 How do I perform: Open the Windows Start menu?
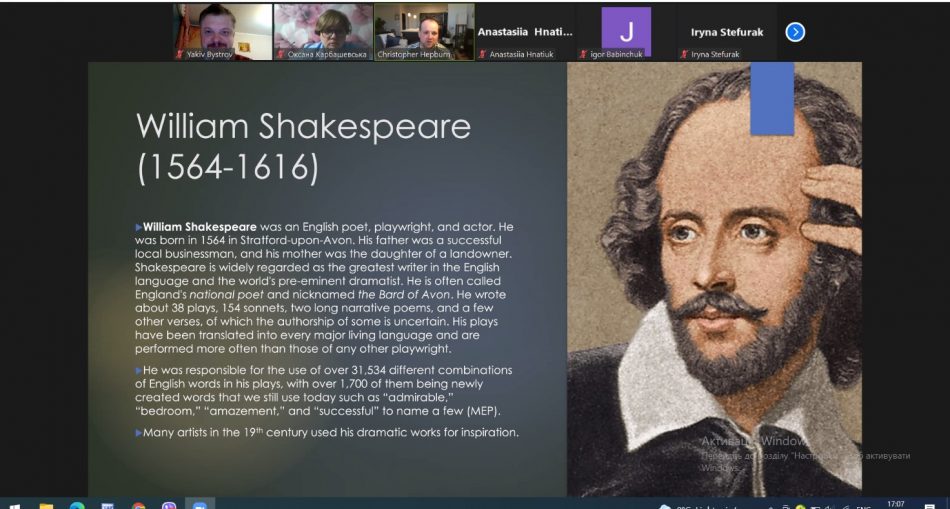coord(15,505)
